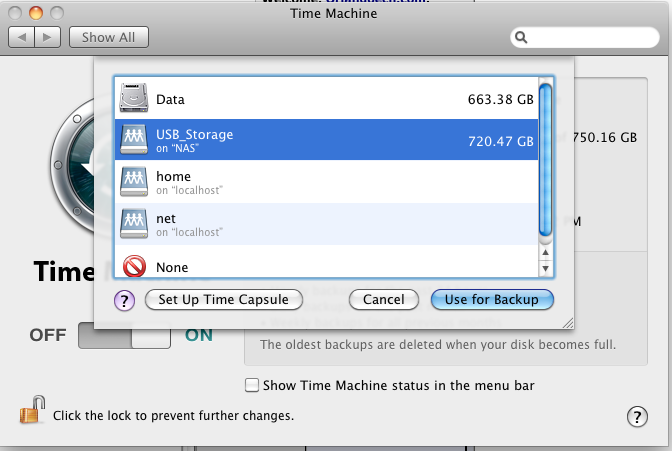This screenshot has width=672, height=451.
Task: Click the net network share icon
Action: [x=134, y=223]
